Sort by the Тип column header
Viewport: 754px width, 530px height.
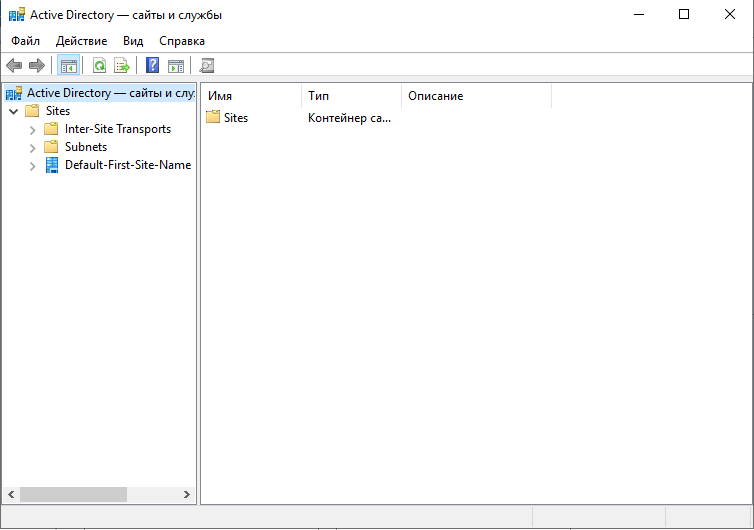click(352, 96)
